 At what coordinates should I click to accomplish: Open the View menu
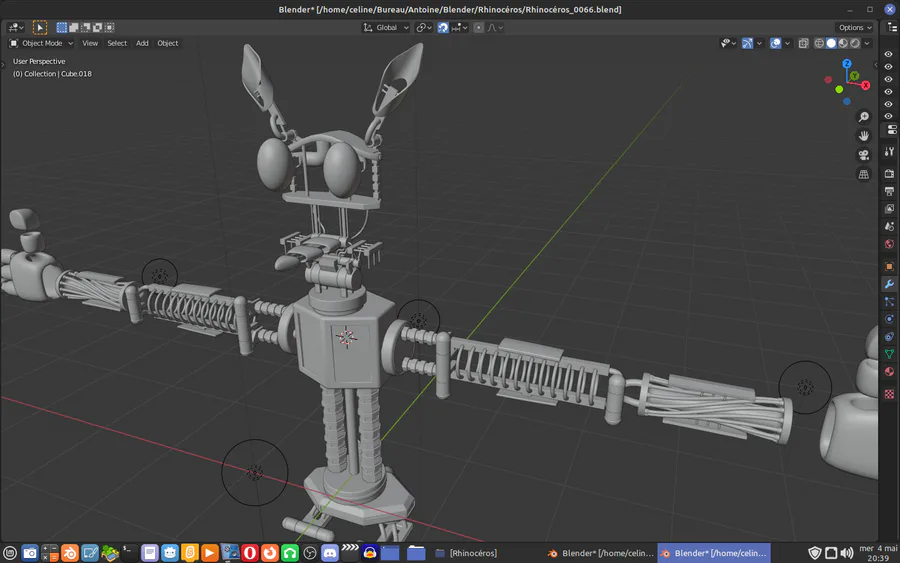click(x=90, y=43)
